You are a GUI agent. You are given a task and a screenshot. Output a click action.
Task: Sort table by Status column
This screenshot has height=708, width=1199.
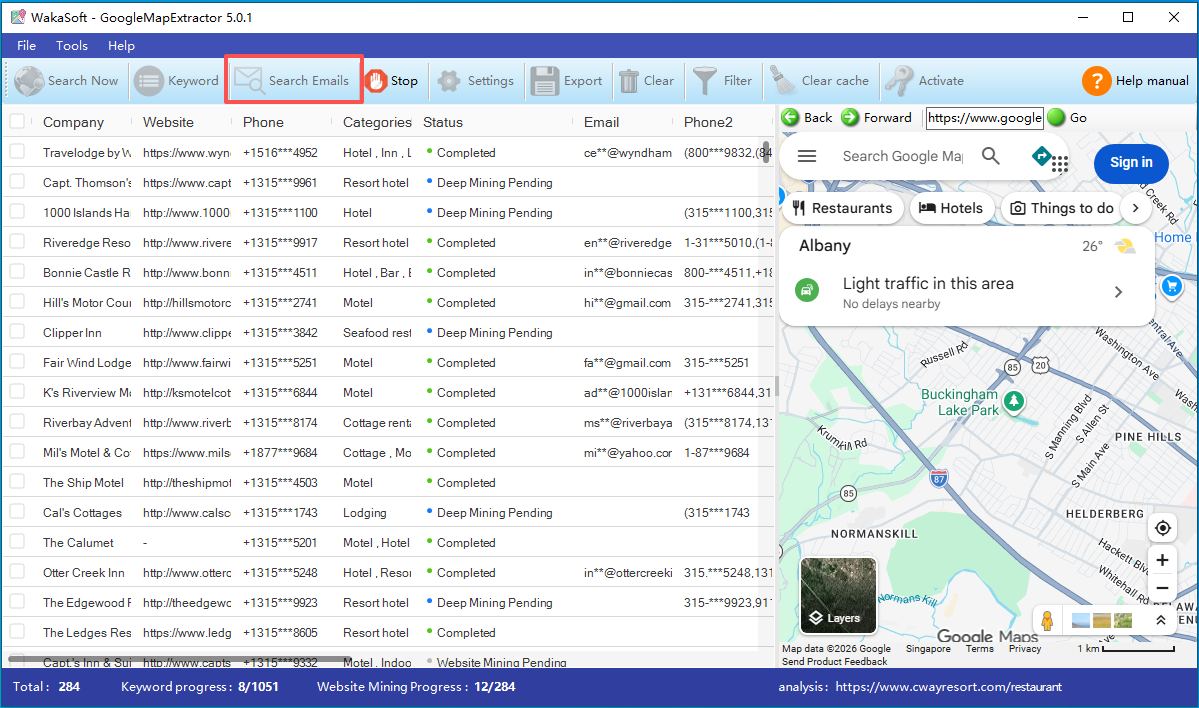pos(443,122)
